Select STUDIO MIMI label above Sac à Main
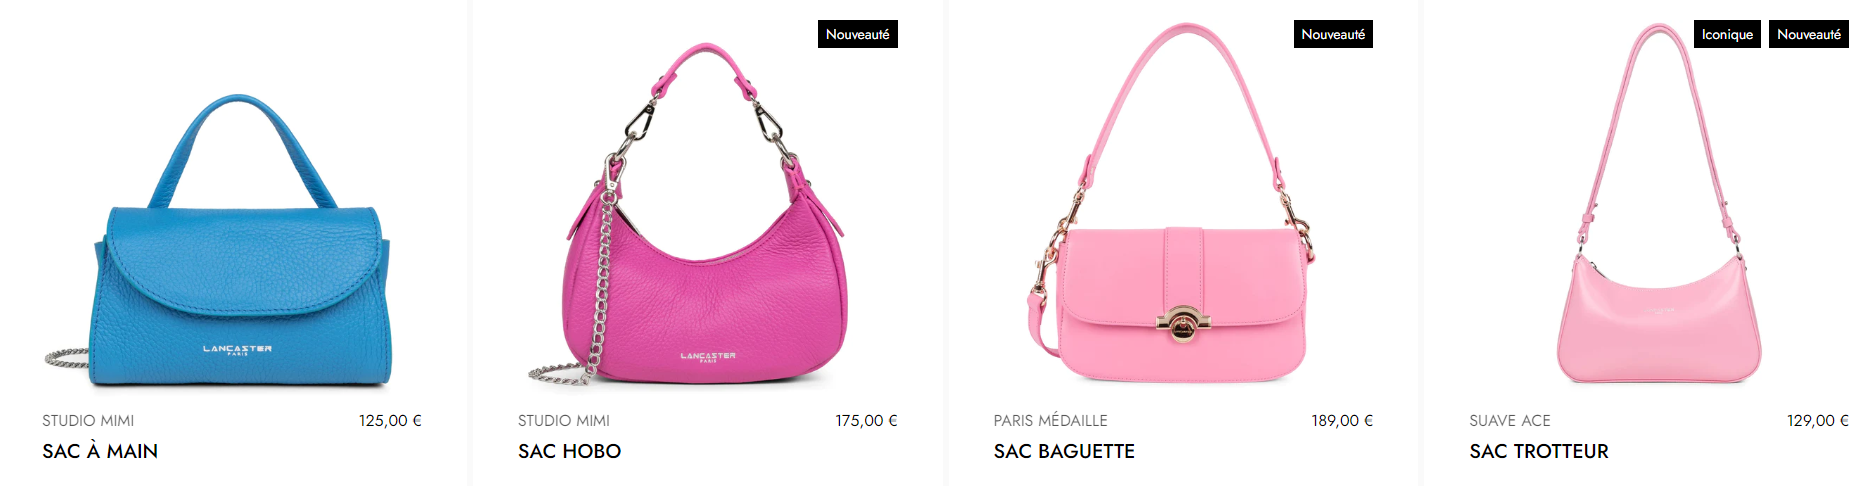The width and height of the screenshot is (1861, 486). coord(88,421)
